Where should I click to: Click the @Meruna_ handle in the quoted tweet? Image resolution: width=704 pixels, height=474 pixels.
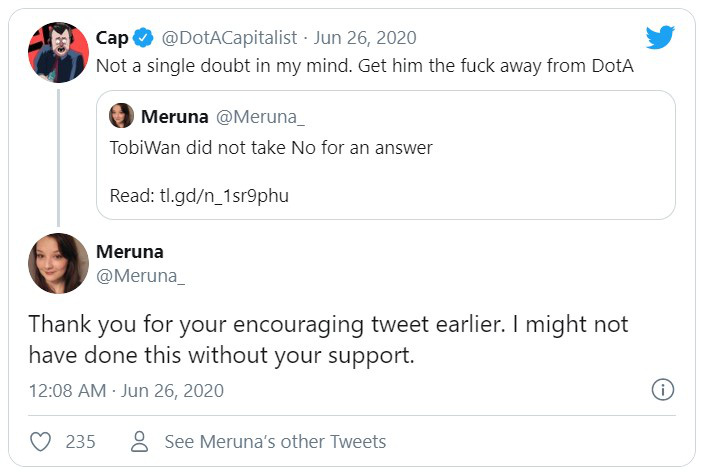(260, 117)
